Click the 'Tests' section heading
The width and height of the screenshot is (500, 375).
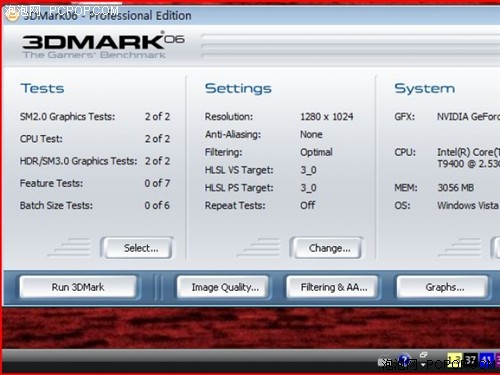(42, 89)
